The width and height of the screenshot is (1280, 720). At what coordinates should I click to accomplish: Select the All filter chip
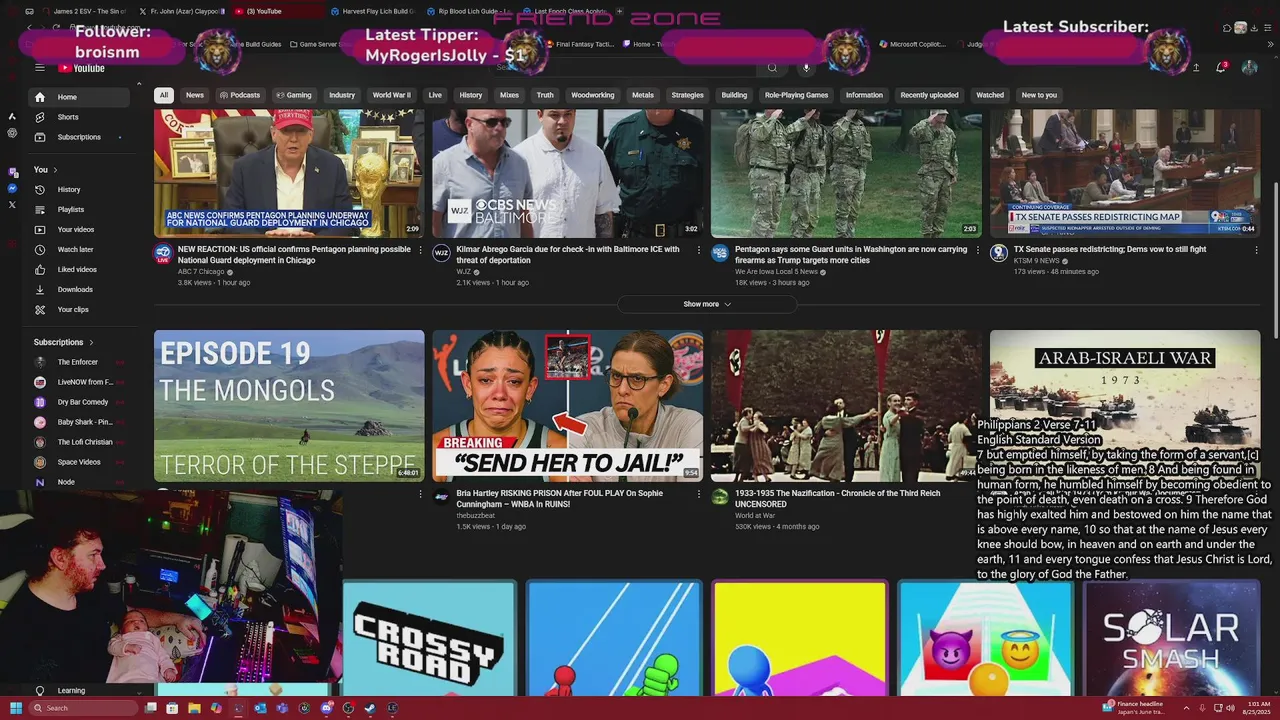point(164,95)
